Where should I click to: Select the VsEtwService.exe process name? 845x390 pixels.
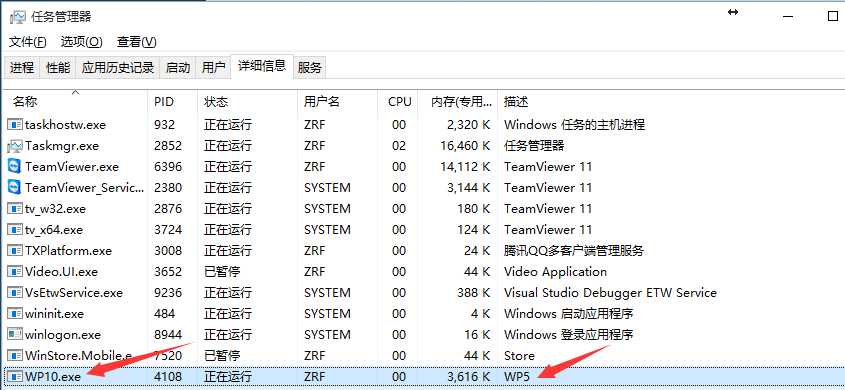(74, 293)
